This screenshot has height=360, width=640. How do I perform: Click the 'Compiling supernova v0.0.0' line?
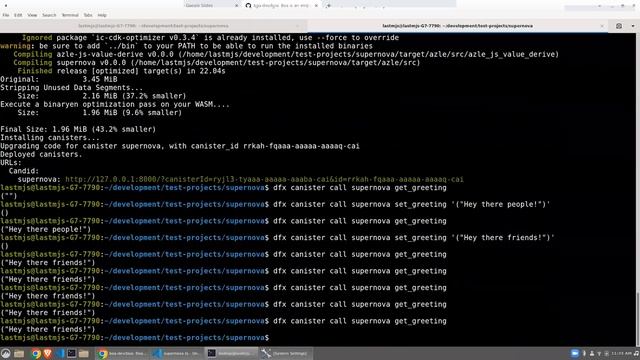(x=216, y=62)
